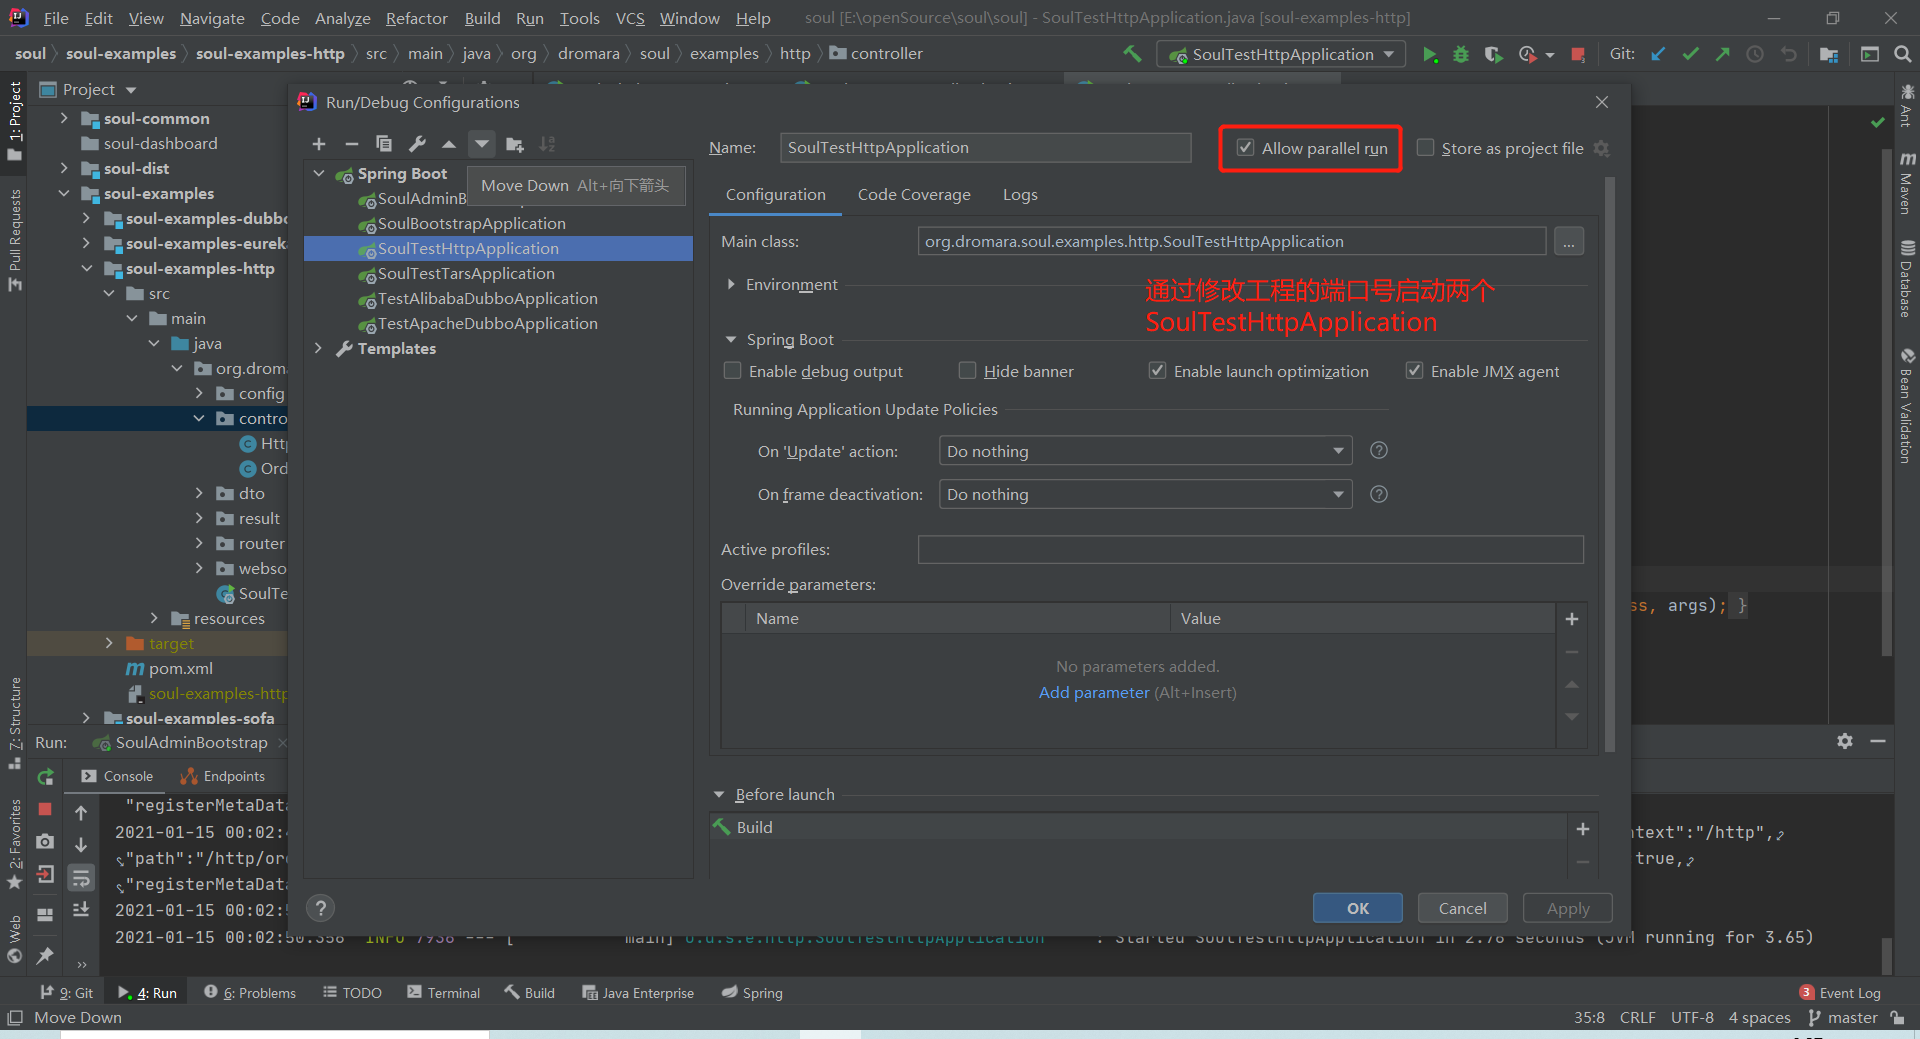Commit changes checkmark in Git toolbar

pos(1690,54)
